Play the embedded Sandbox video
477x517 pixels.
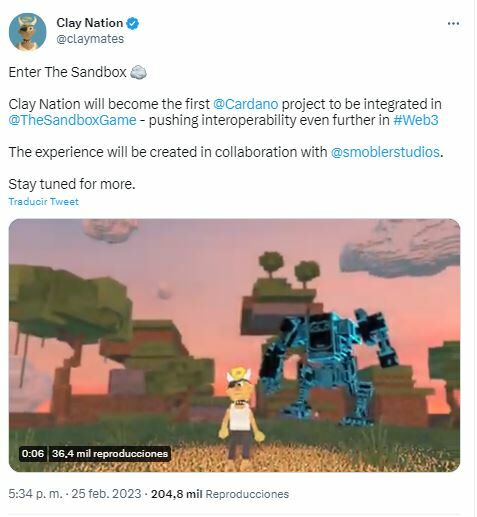pos(234,345)
